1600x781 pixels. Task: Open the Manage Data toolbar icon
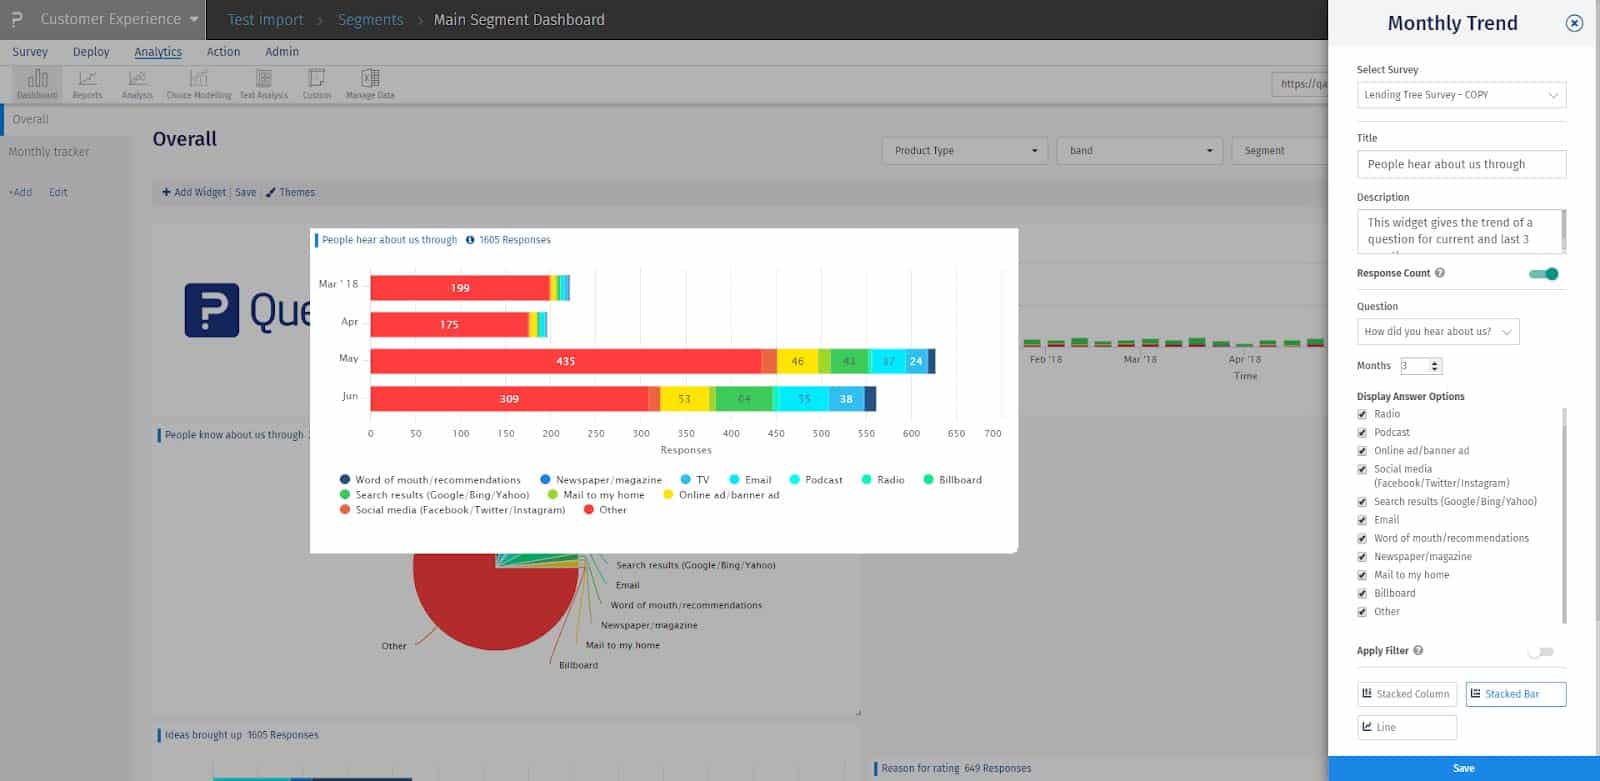[370, 84]
